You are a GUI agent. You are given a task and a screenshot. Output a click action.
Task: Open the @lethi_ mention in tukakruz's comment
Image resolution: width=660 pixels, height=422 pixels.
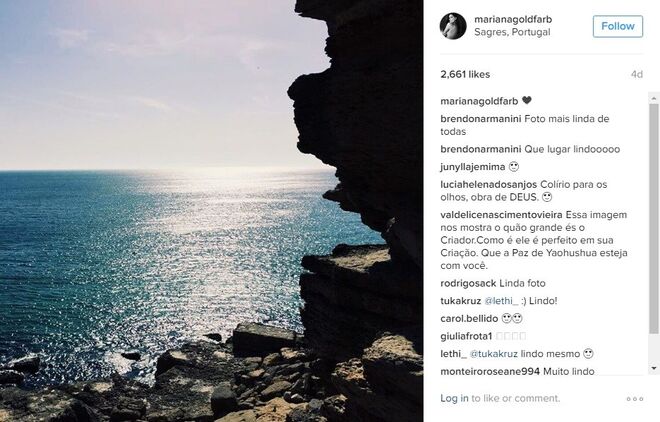coord(502,301)
